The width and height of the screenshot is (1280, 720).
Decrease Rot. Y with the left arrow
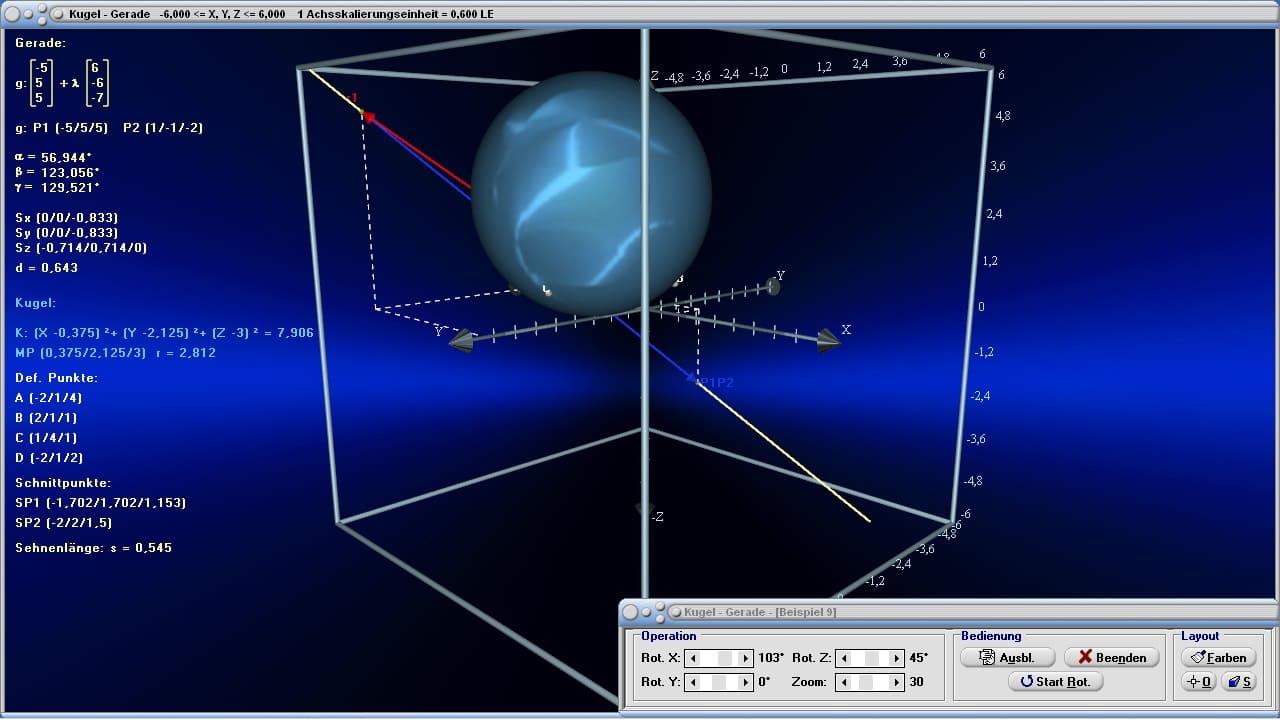[693, 682]
